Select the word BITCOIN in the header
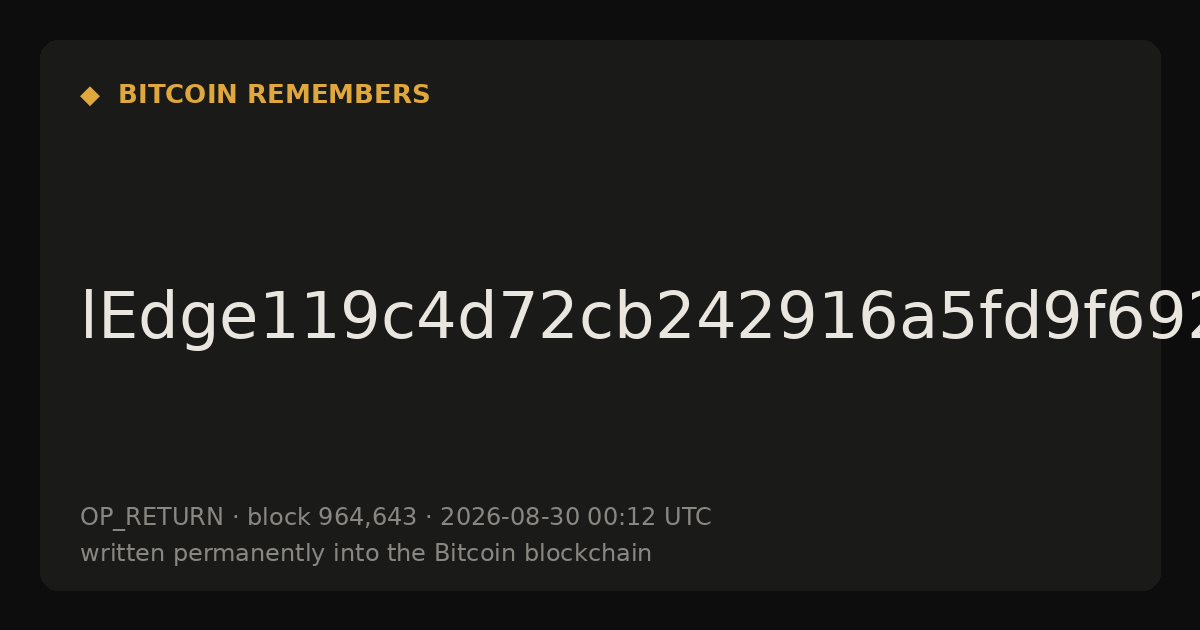Screen dimensions: 1200x630 (179, 95)
